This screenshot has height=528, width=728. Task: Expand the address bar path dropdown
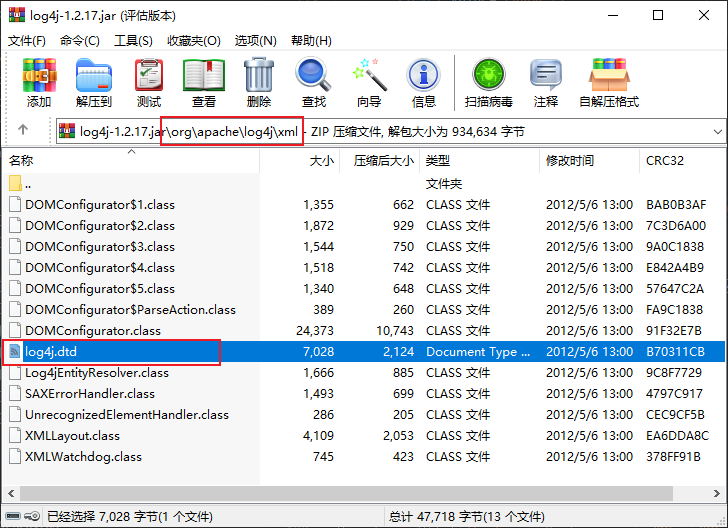[717, 132]
